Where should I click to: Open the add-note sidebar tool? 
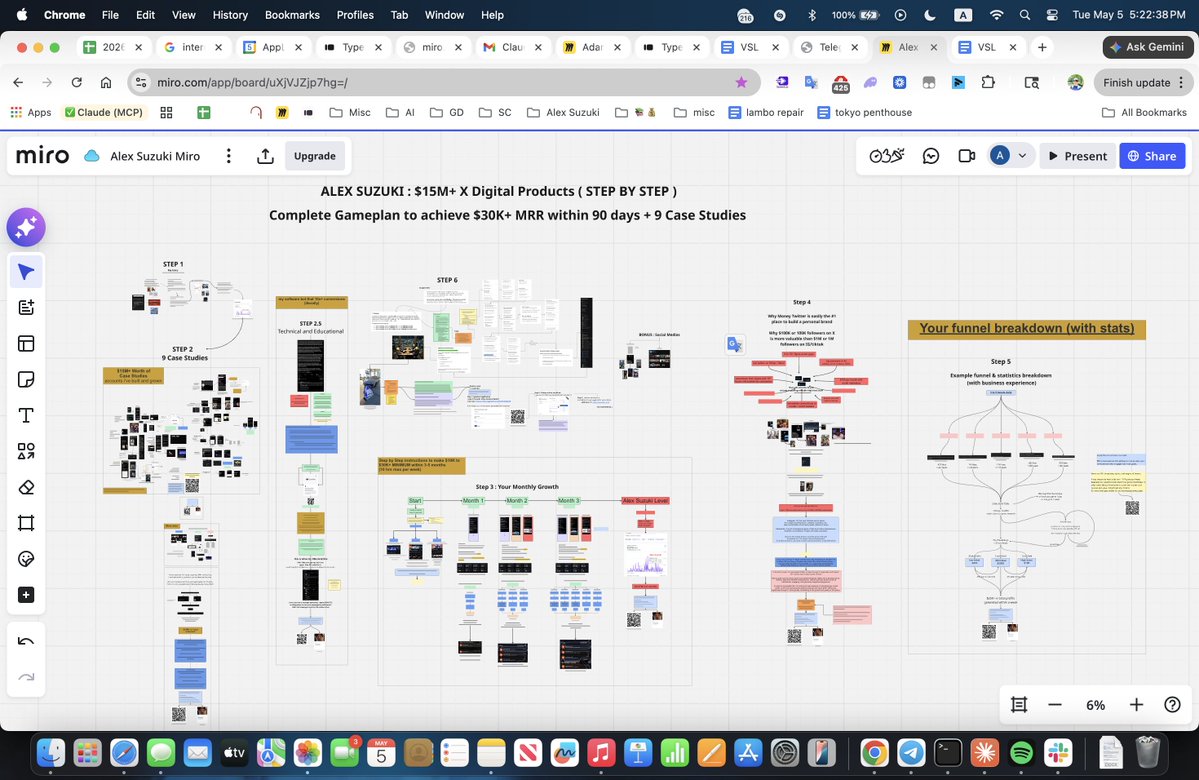(x=26, y=307)
